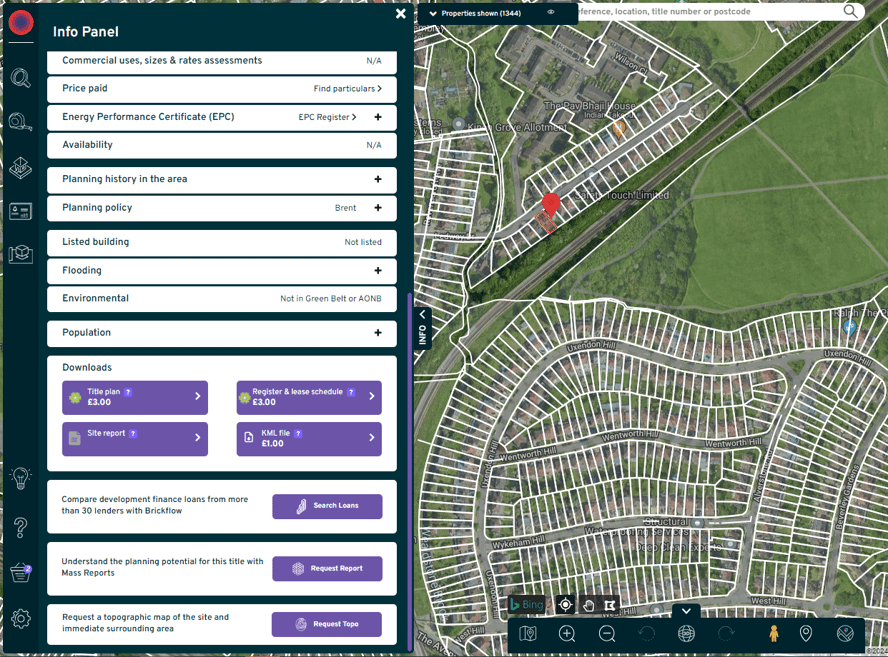Download the Register & lease schedule
888x657 pixels.
point(309,397)
